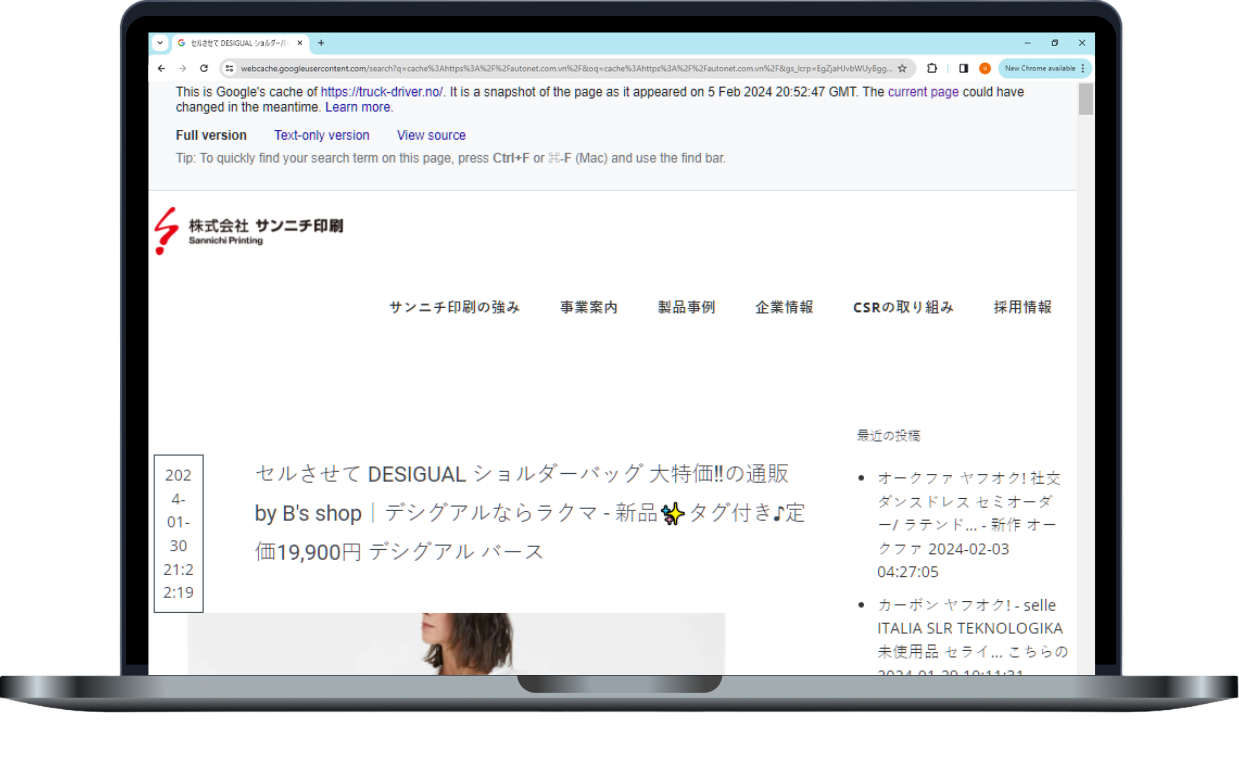Close the DESIGUAL browser tab
1239x770 pixels.
pyautogui.click(x=300, y=43)
